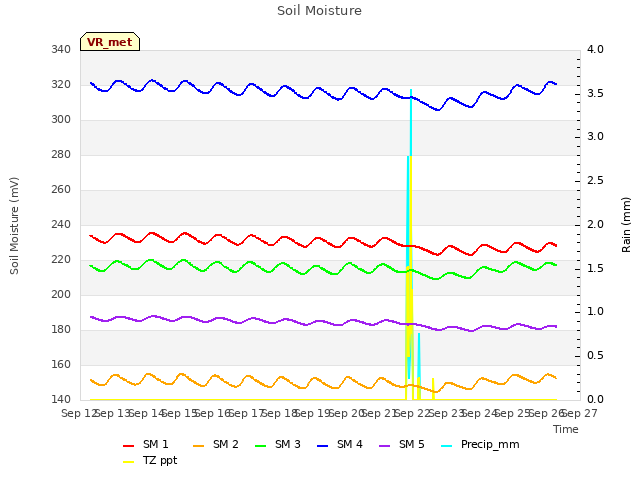Click the SM 1 red legend swatch
The height and width of the screenshot is (480, 640).
[129, 446]
